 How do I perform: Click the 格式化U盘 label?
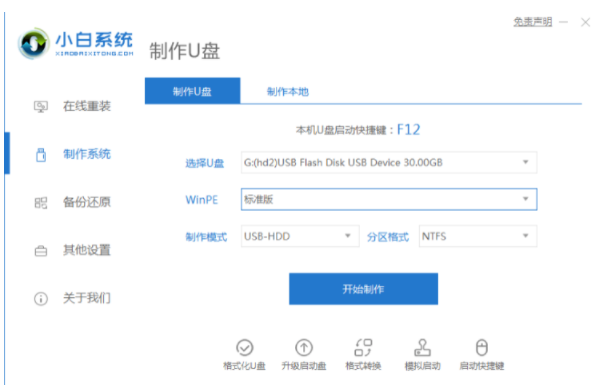click(x=245, y=366)
